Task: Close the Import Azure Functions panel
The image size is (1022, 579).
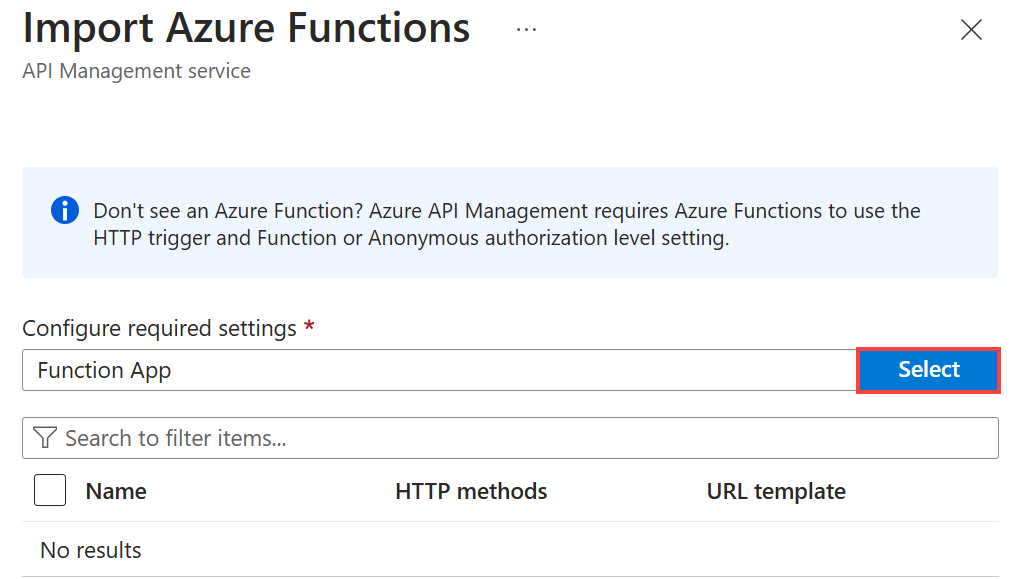Action: click(x=970, y=30)
